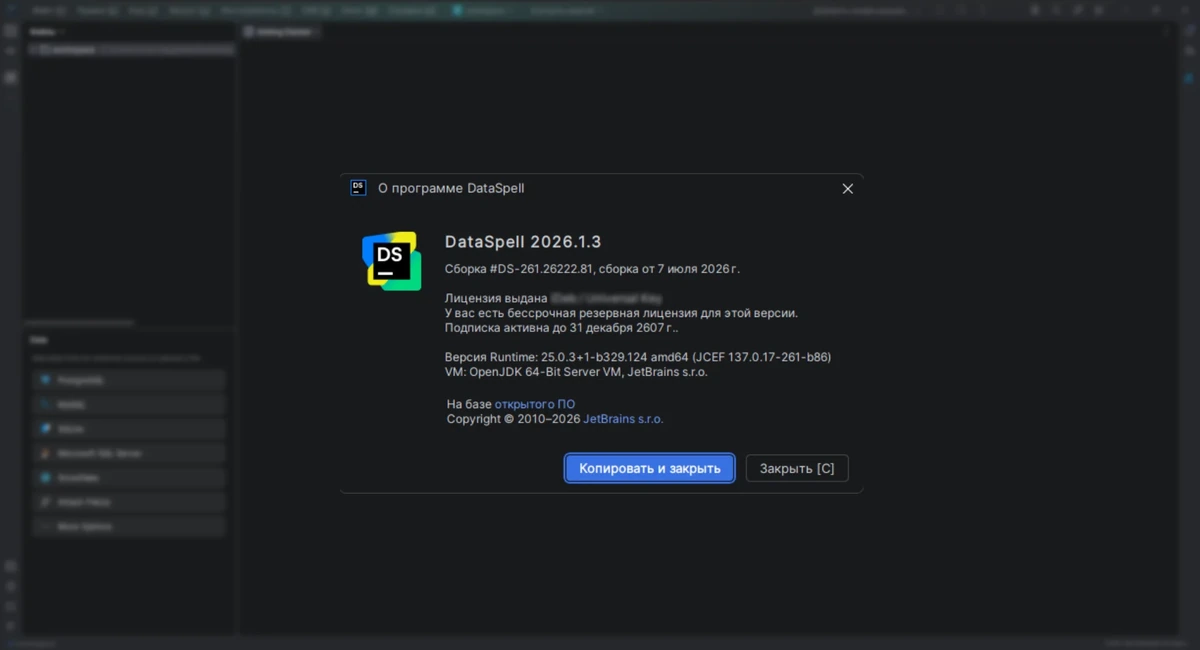Close the О программе DataSpell dialog with X

pos(848,188)
